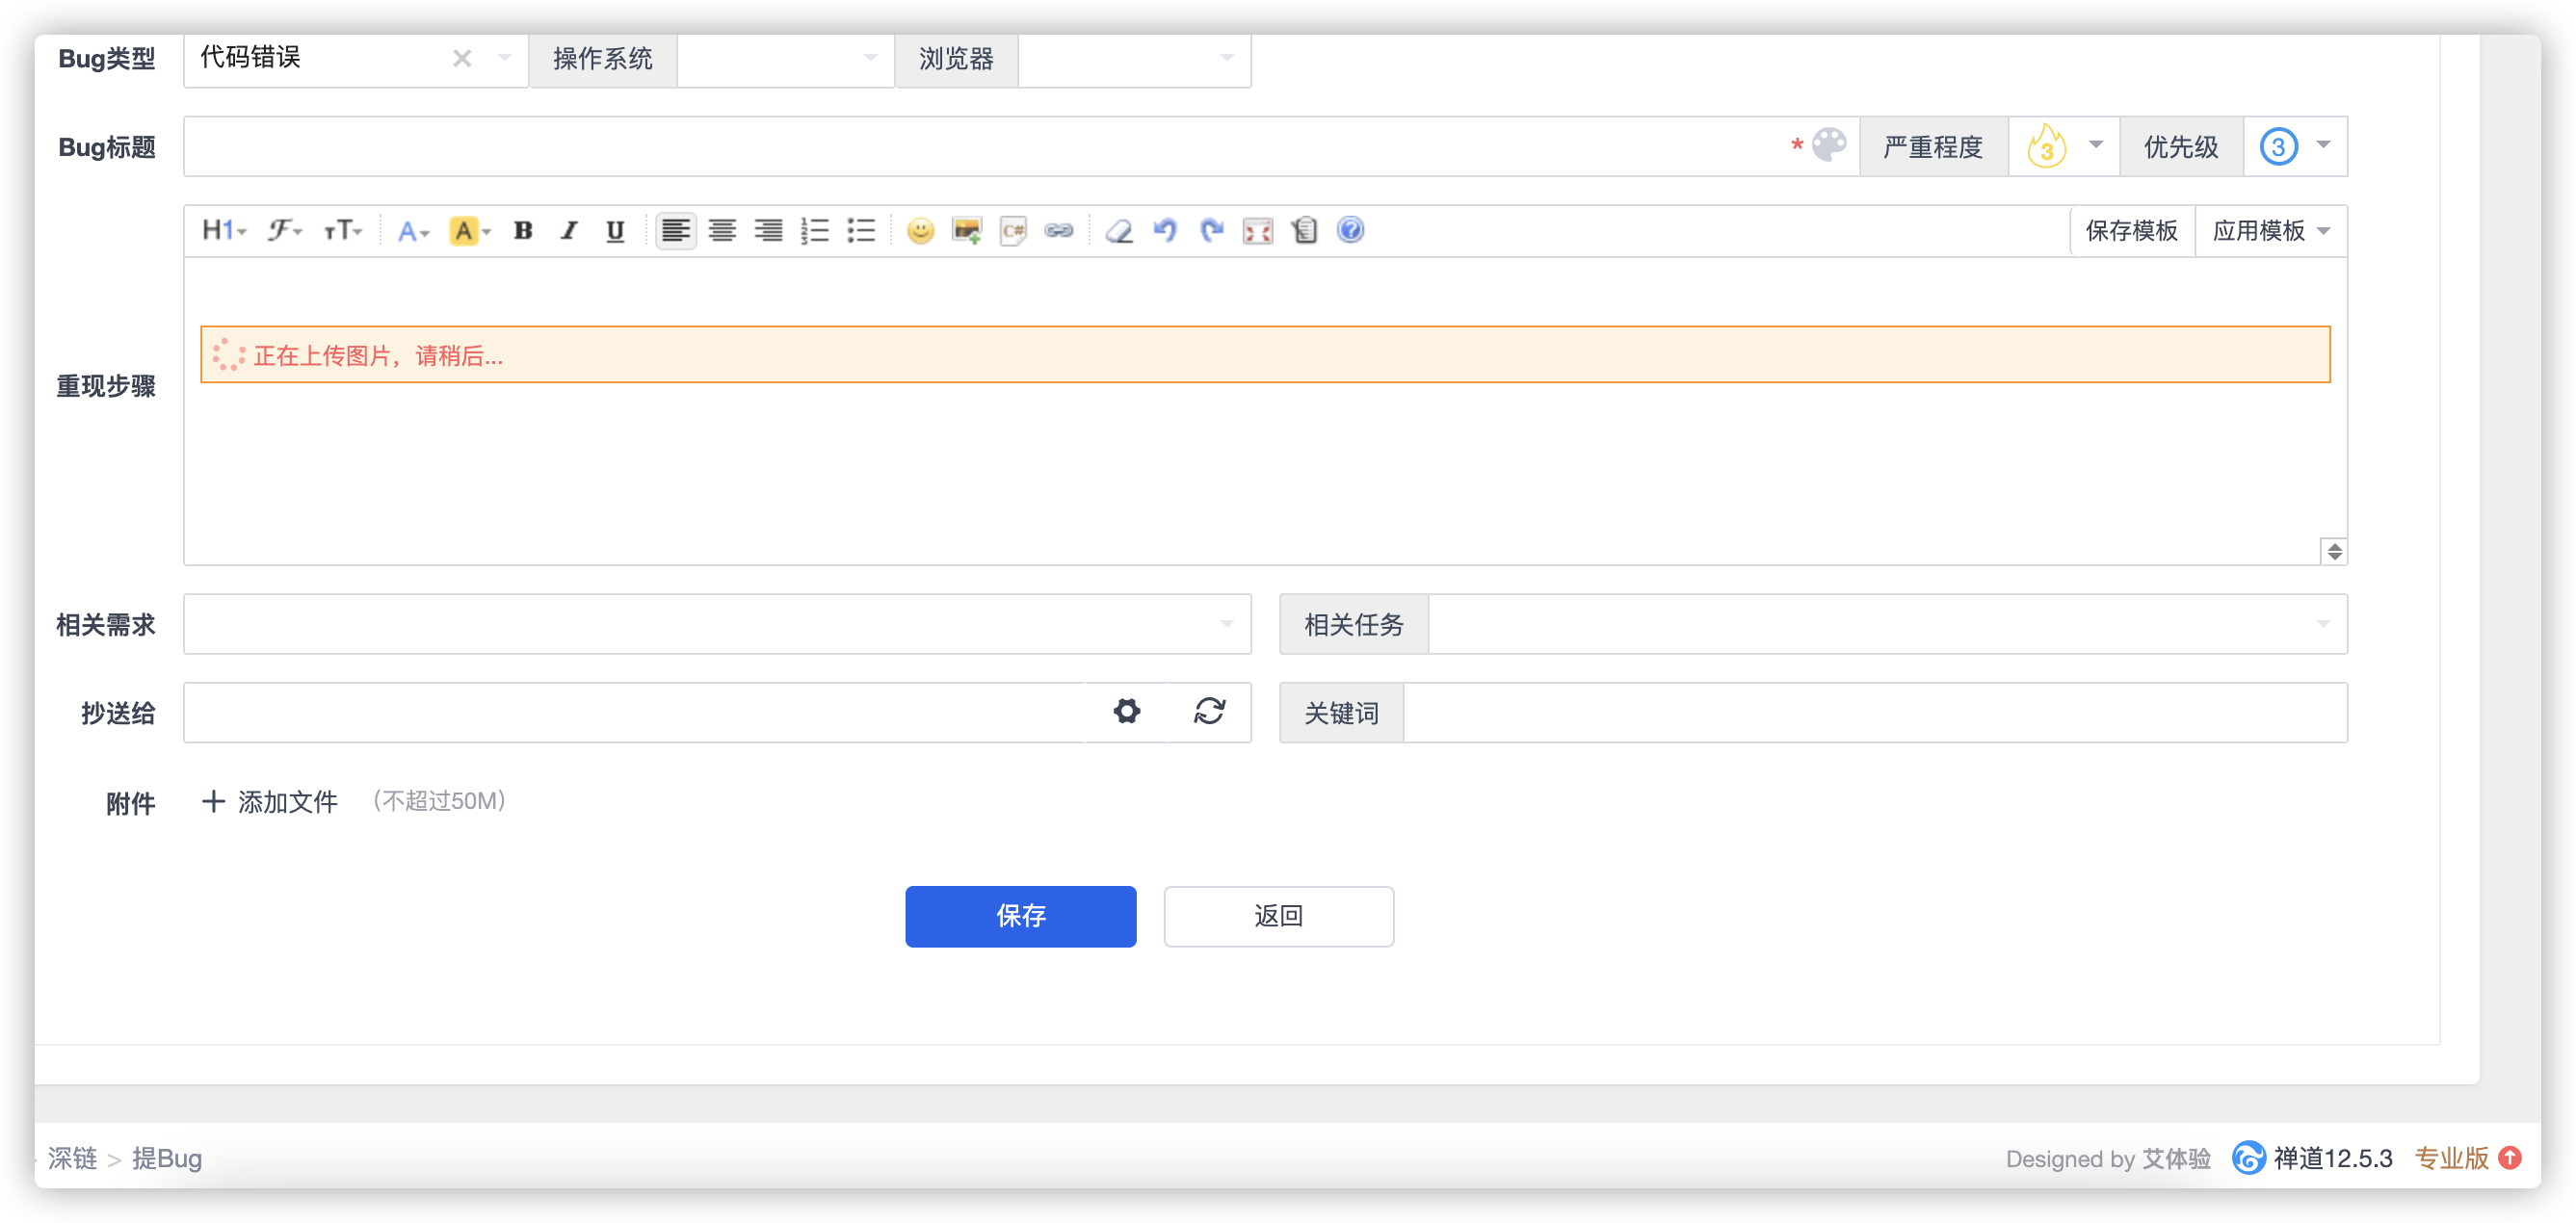Open the editor help icon
Viewport: 2576px width, 1223px height.
point(1350,231)
